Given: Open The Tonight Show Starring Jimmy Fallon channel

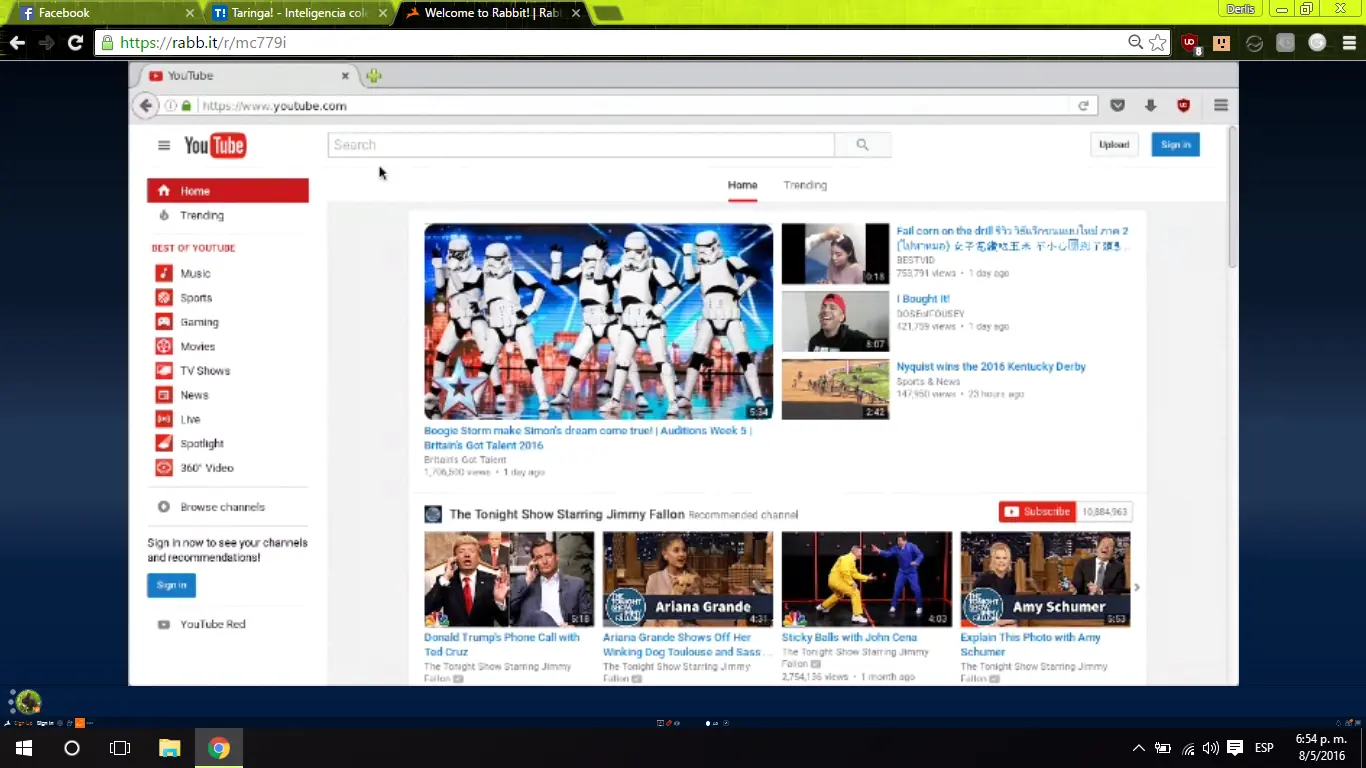Looking at the screenshot, I should 566,514.
